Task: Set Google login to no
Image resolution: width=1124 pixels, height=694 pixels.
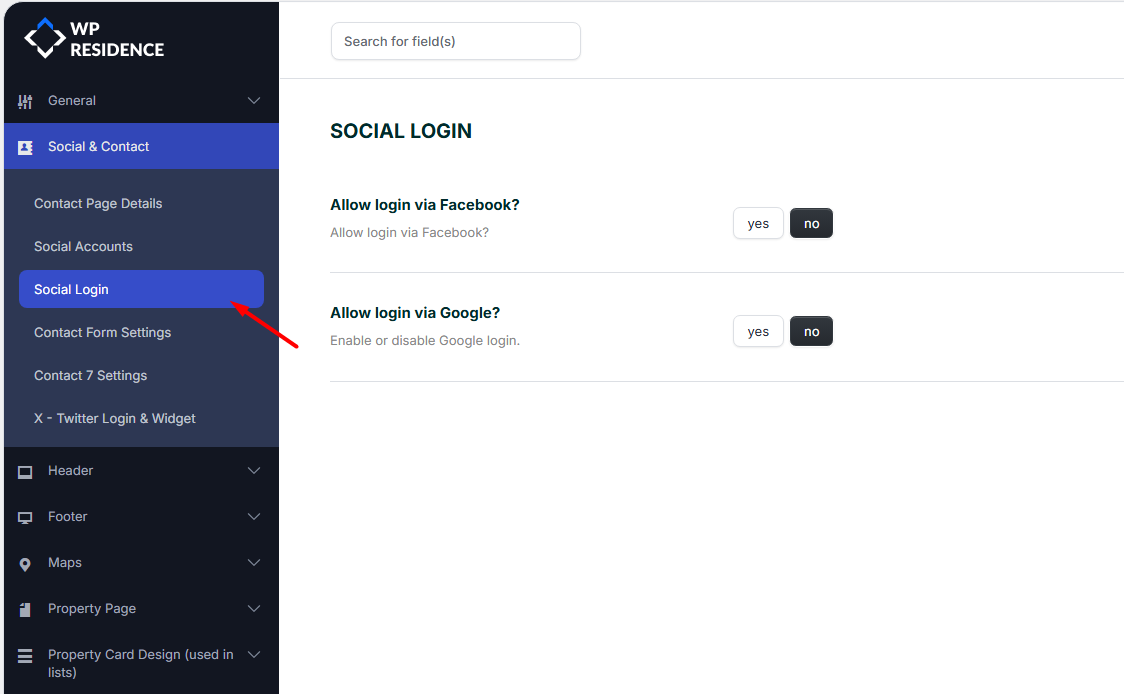Action: tap(811, 331)
